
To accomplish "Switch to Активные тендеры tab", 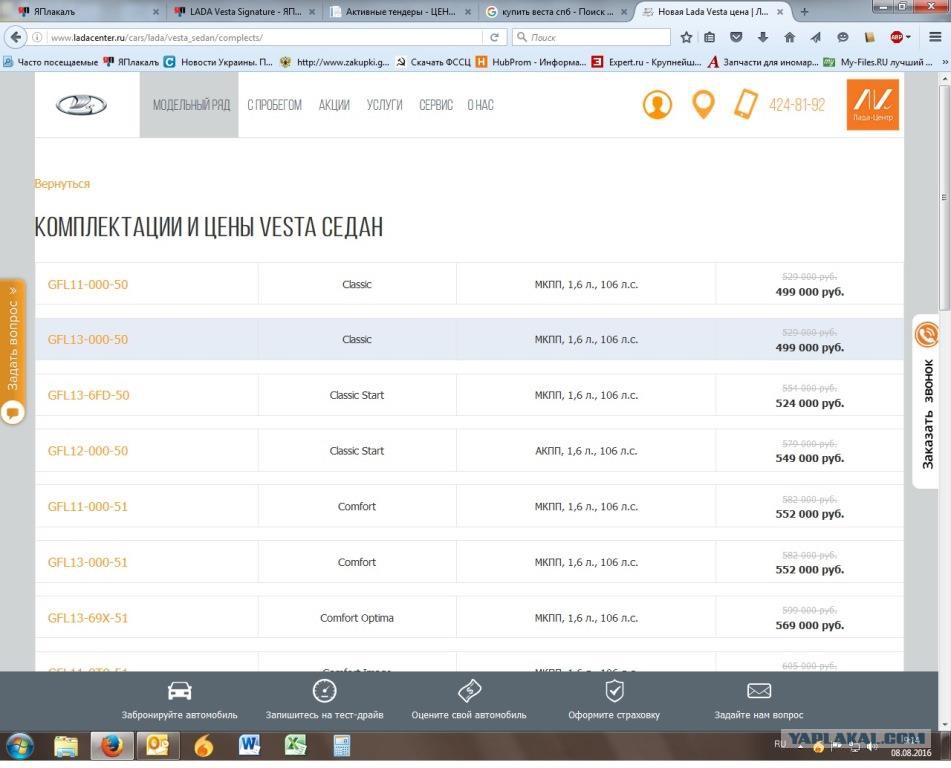I will (x=401, y=12).
